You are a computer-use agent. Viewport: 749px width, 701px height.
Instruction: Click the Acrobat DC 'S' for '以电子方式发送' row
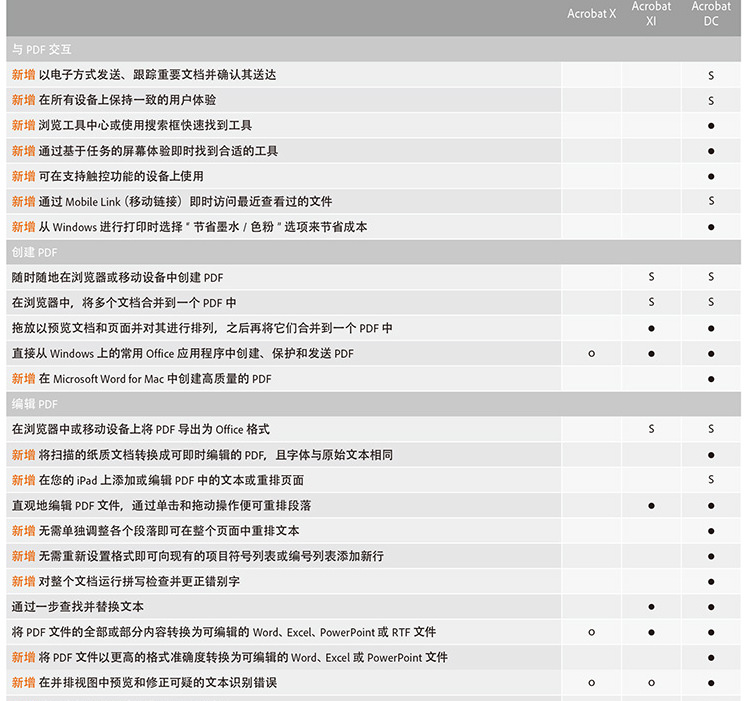click(x=711, y=75)
